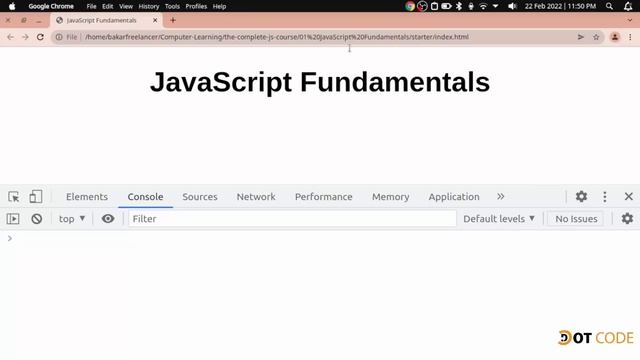
Task: Open the Chrome three-dots menu
Action: pyautogui.click(x=630, y=37)
